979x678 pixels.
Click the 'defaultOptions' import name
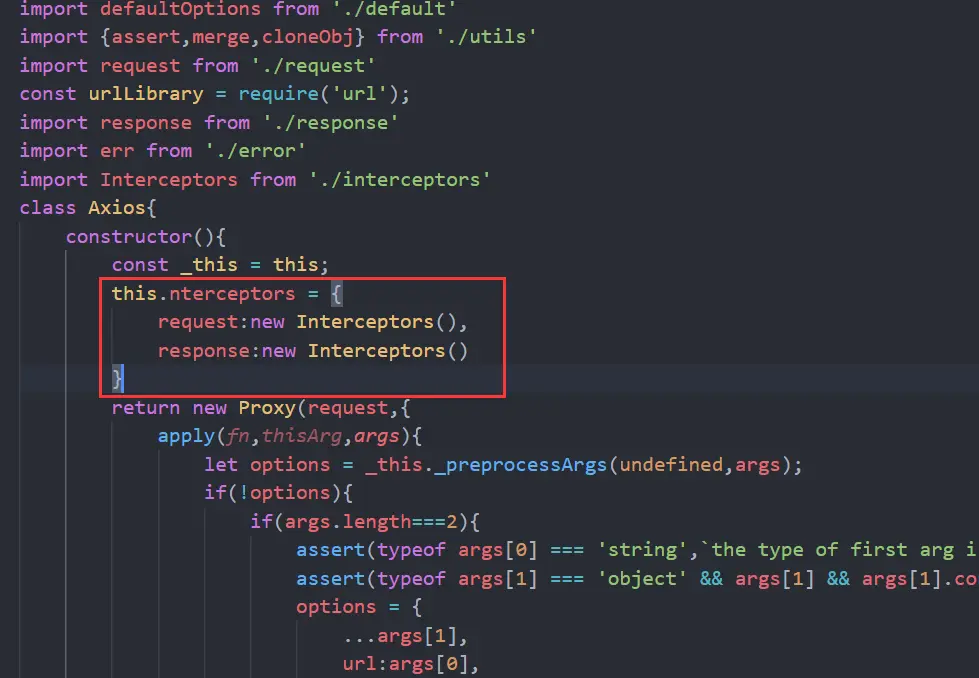[180, 9]
